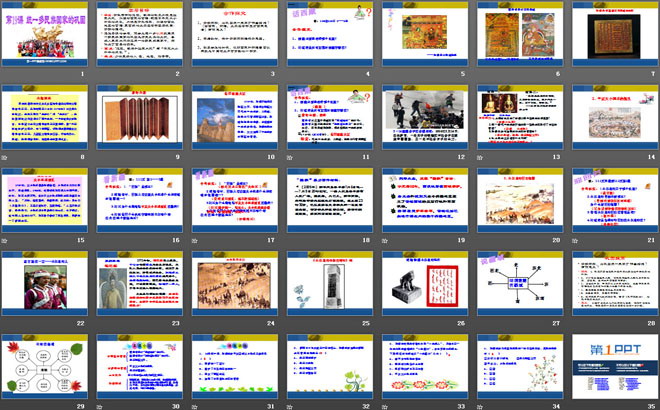Select slide 18 thumbnail with black paragraph text
This screenshot has height=410, width=660.
(330, 201)
